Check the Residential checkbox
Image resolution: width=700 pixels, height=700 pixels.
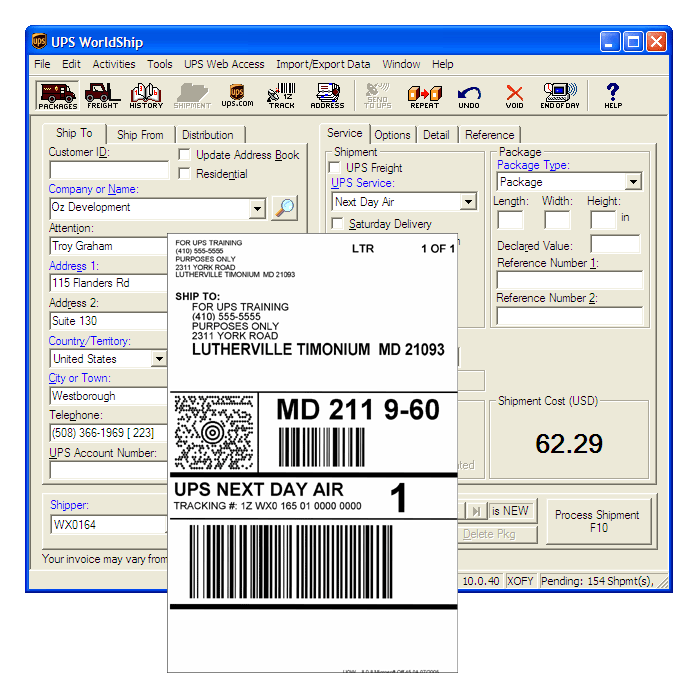(184, 174)
